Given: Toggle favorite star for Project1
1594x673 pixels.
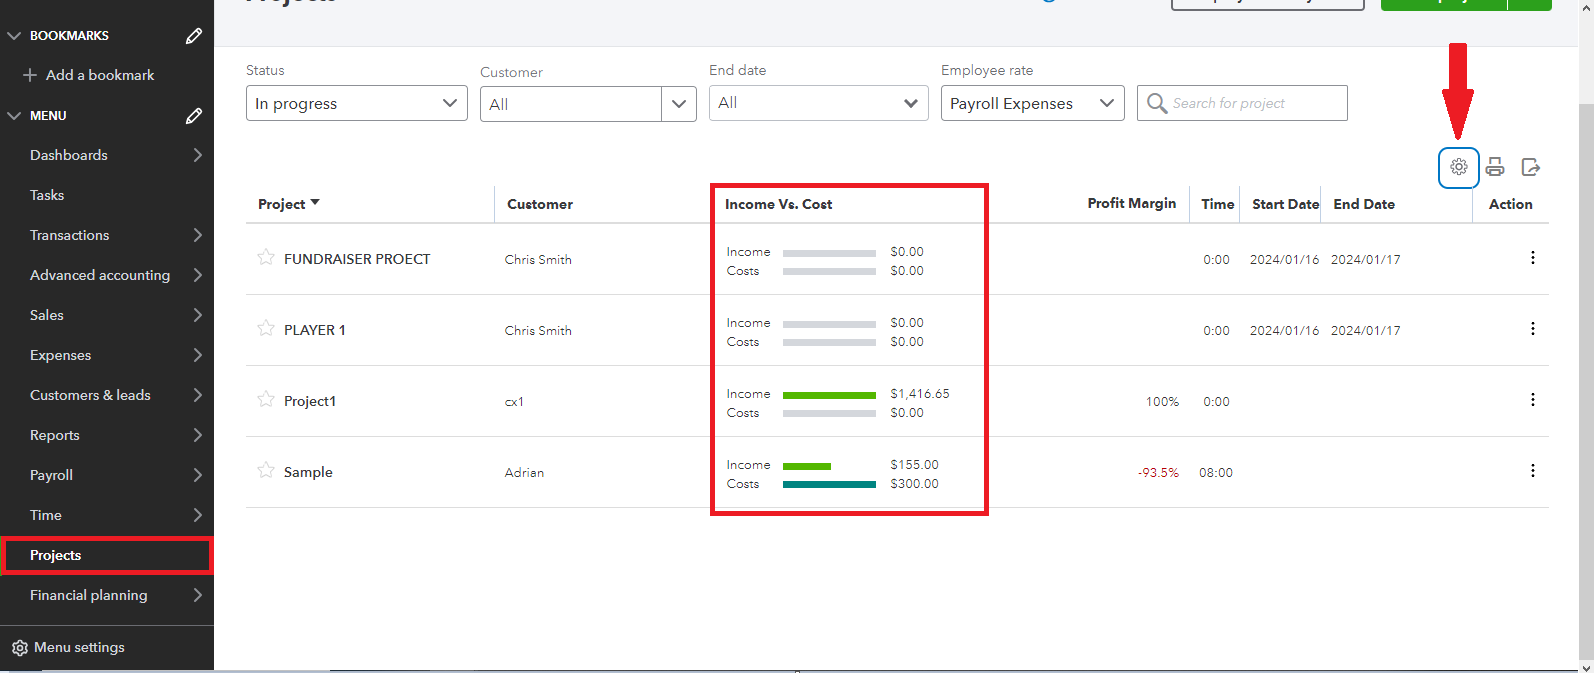Looking at the screenshot, I should (x=266, y=400).
